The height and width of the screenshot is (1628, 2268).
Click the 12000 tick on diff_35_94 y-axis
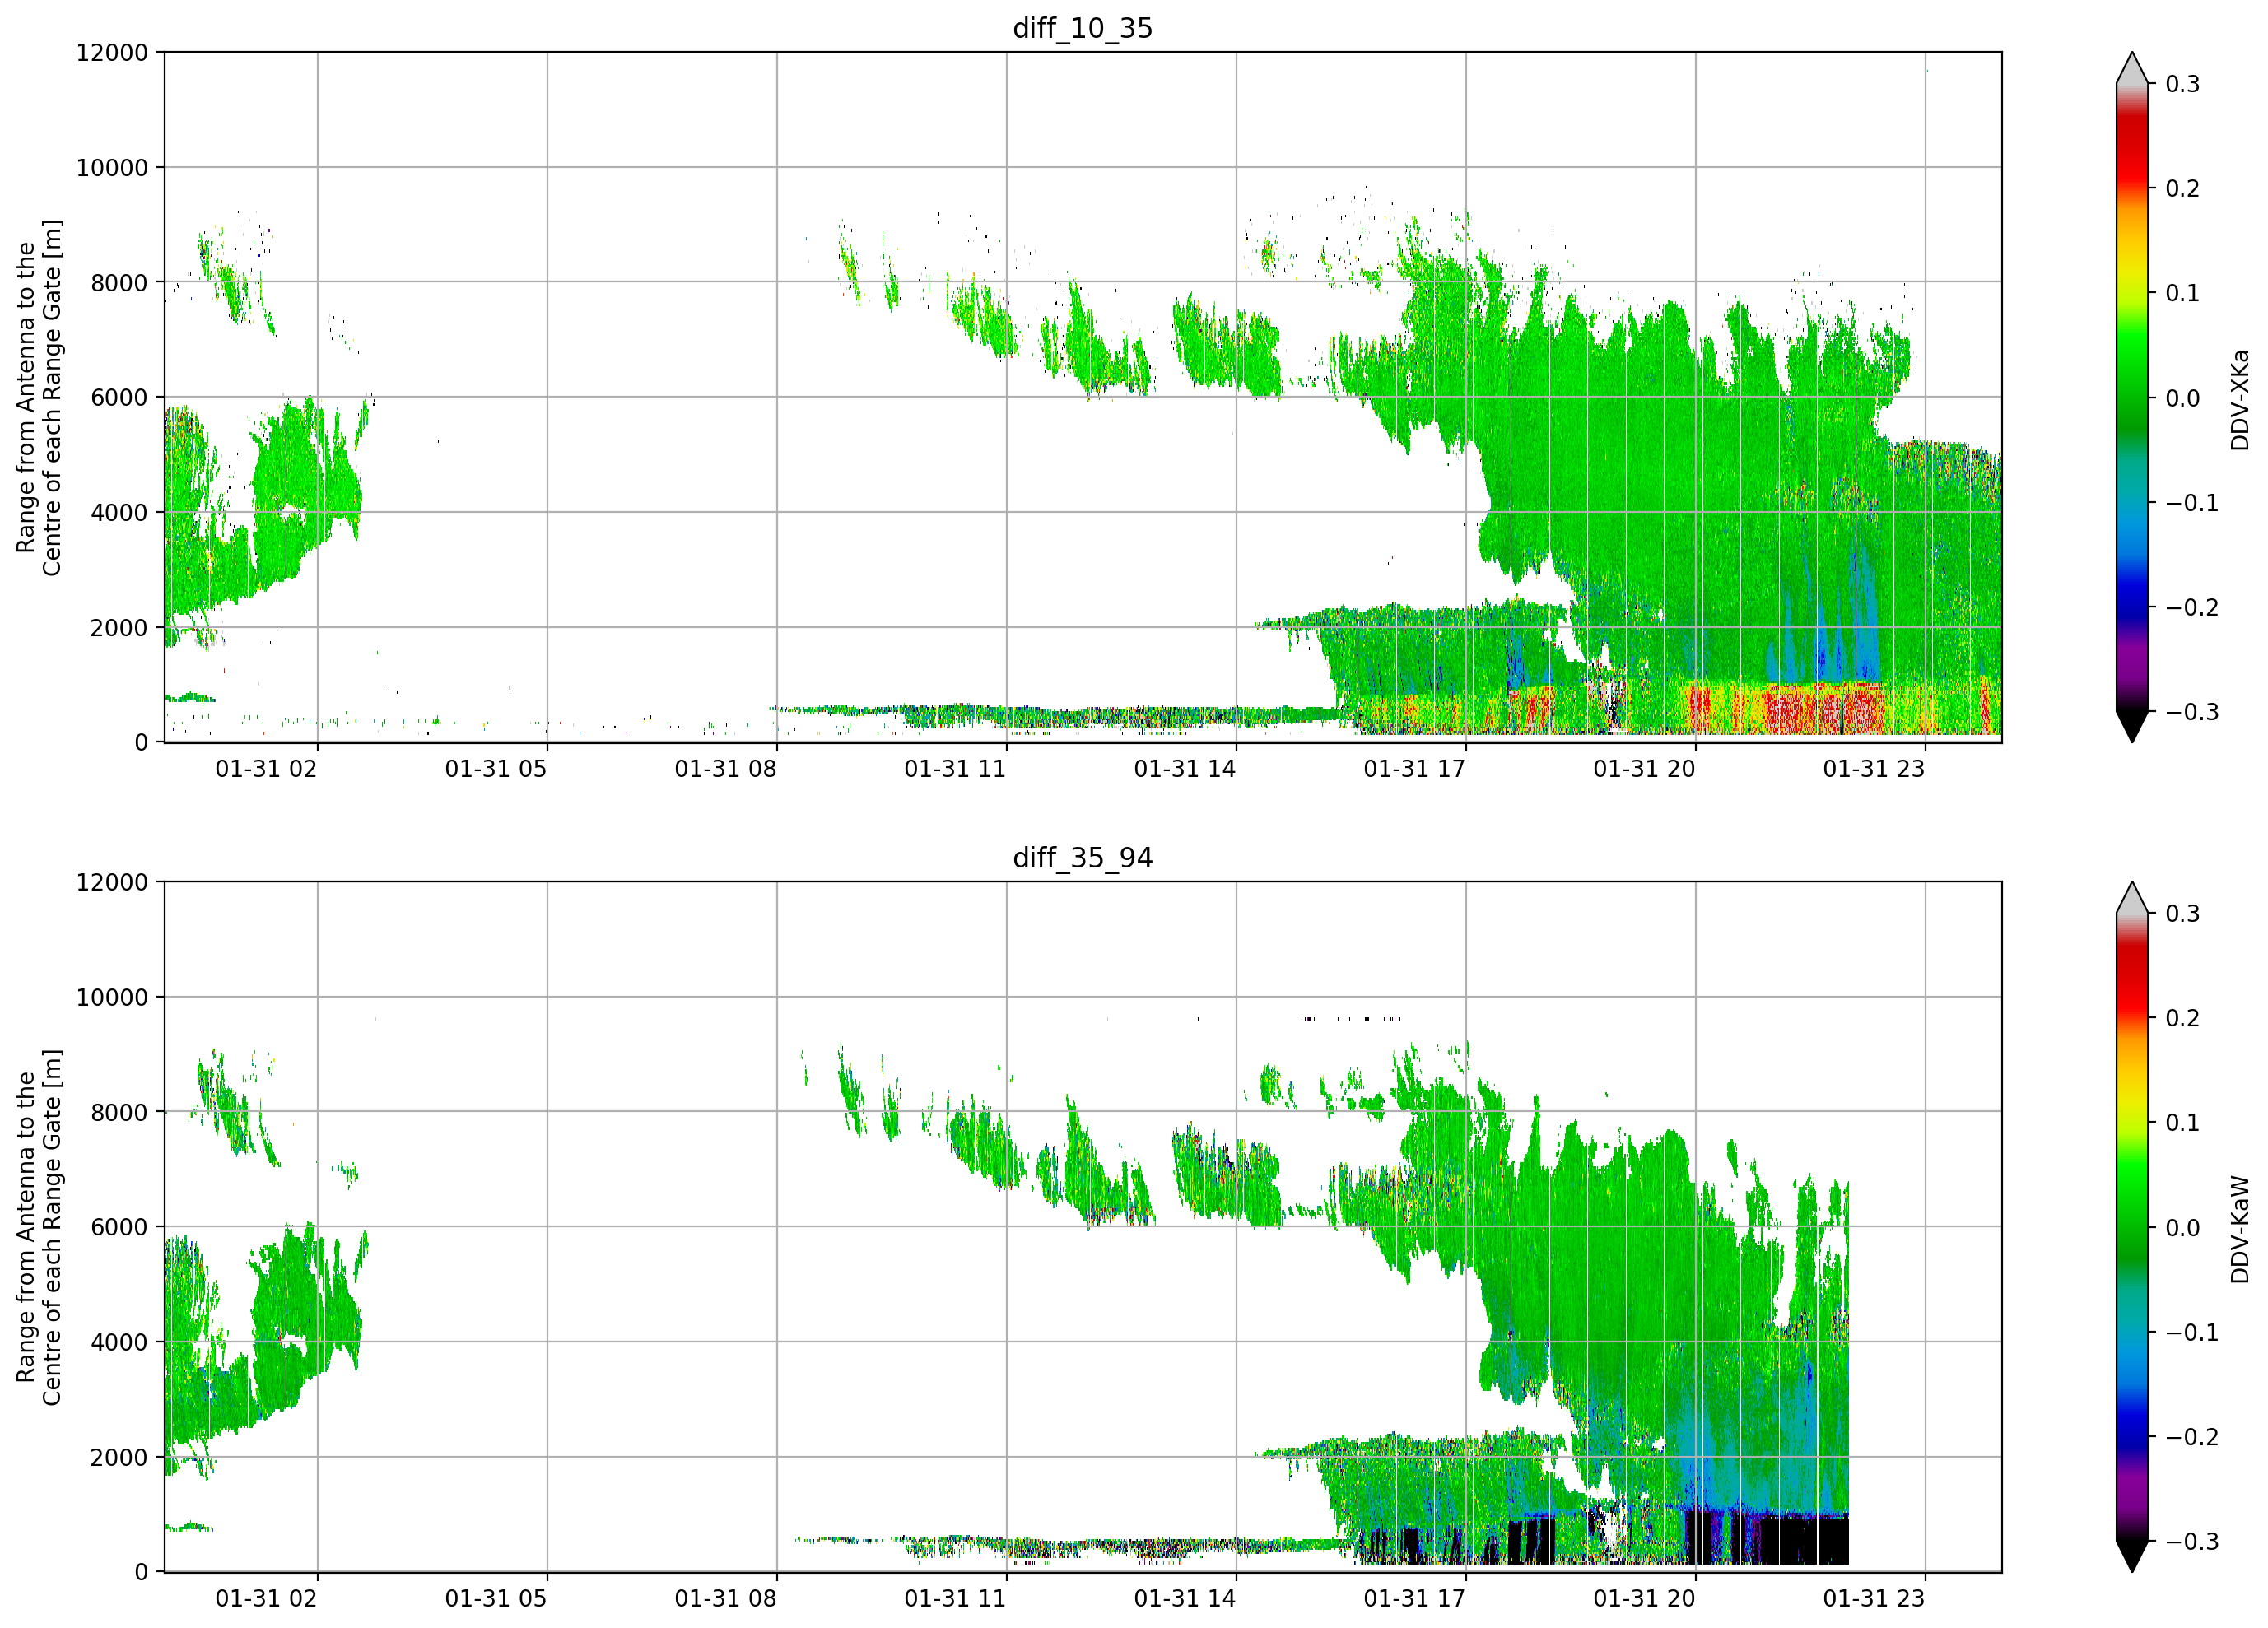coord(112,883)
